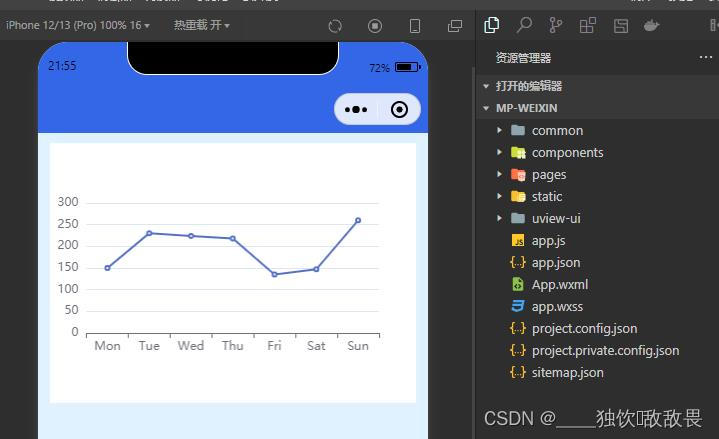Image resolution: width=719 pixels, height=439 pixels.
Task: Click the stop circle icon in simulator toolbar
Action: click(x=375, y=26)
